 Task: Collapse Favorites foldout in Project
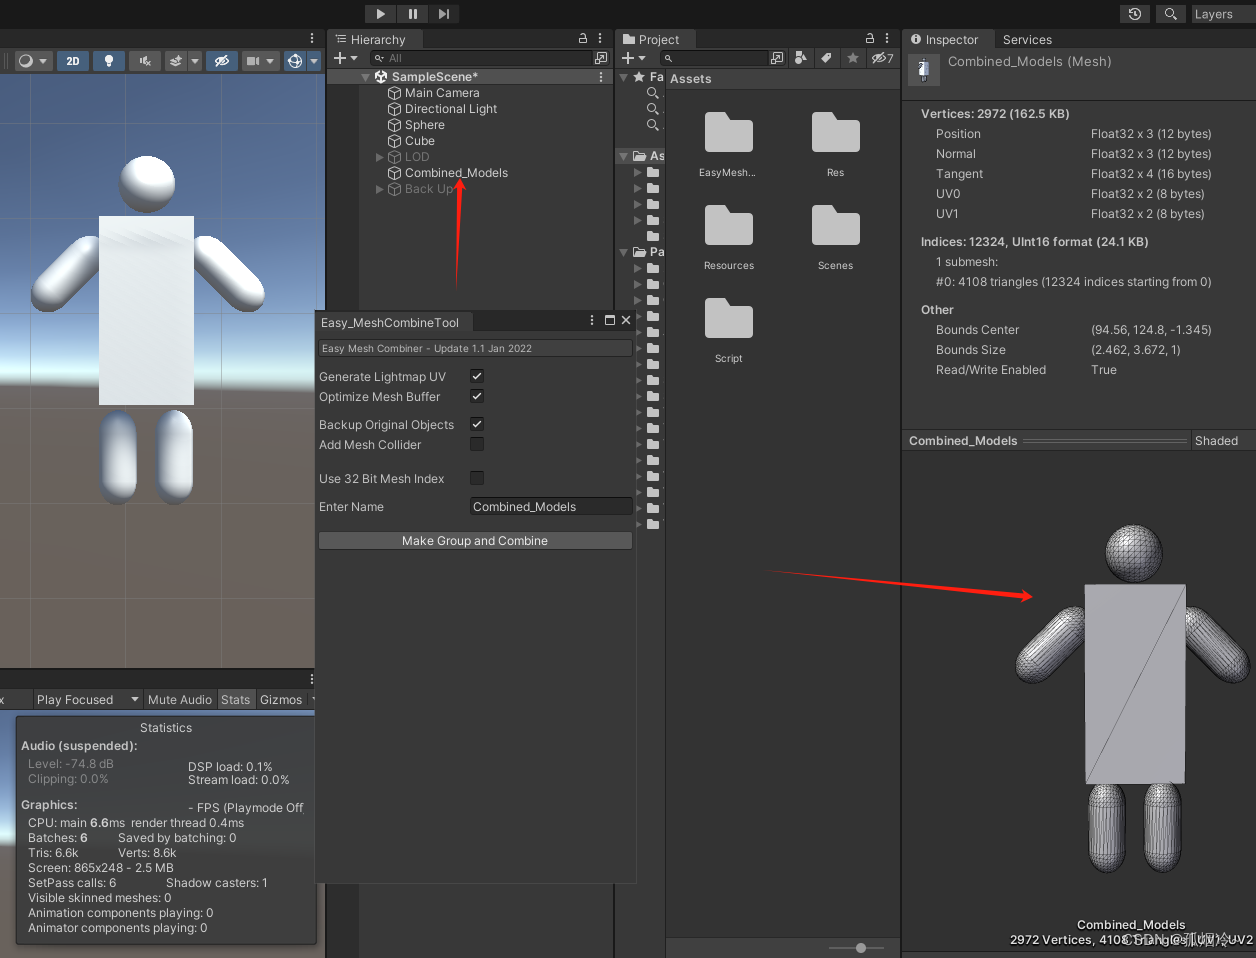click(624, 77)
